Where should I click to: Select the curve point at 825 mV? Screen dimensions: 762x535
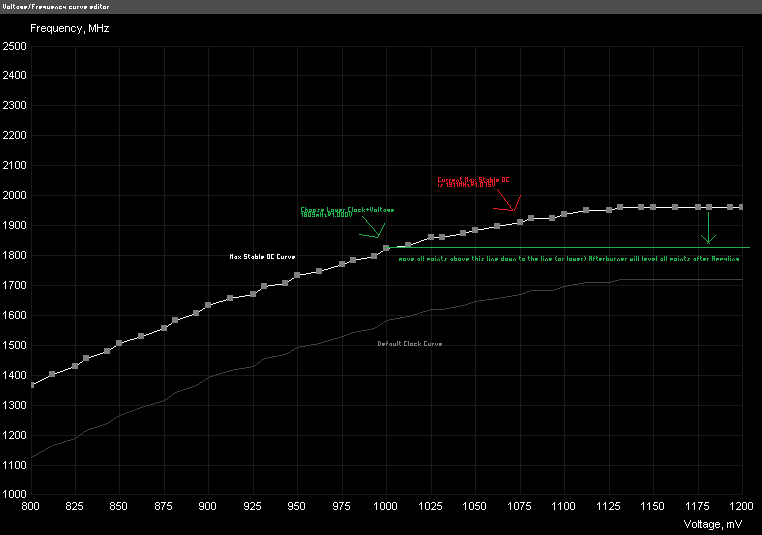75,366
